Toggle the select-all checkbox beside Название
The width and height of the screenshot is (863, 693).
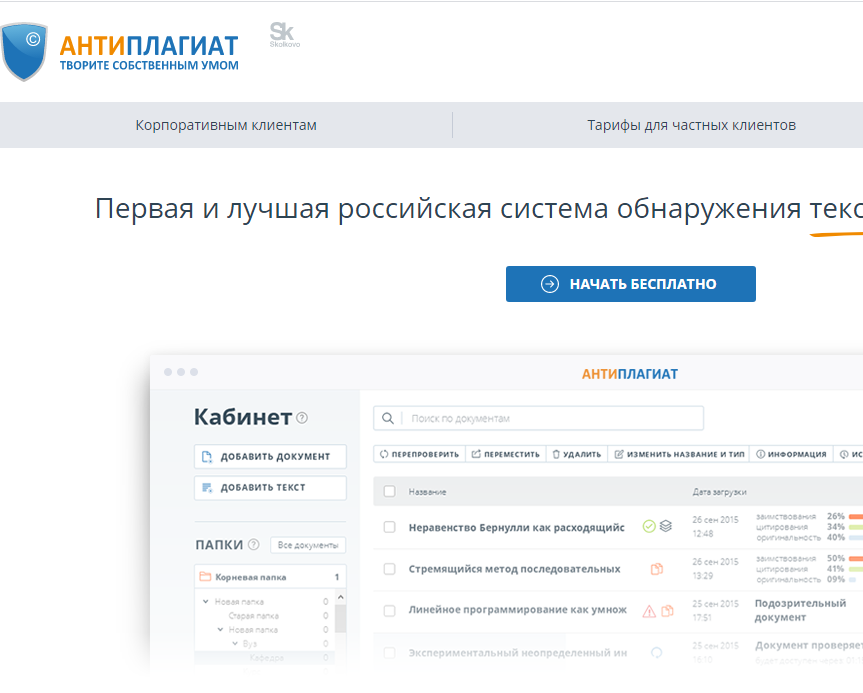point(390,491)
